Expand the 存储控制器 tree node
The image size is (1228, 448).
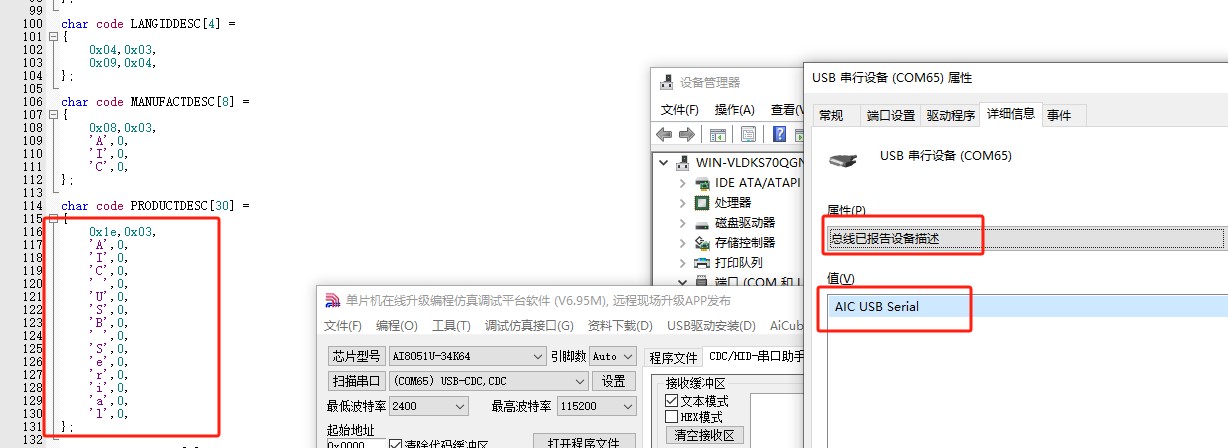click(x=683, y=243)
